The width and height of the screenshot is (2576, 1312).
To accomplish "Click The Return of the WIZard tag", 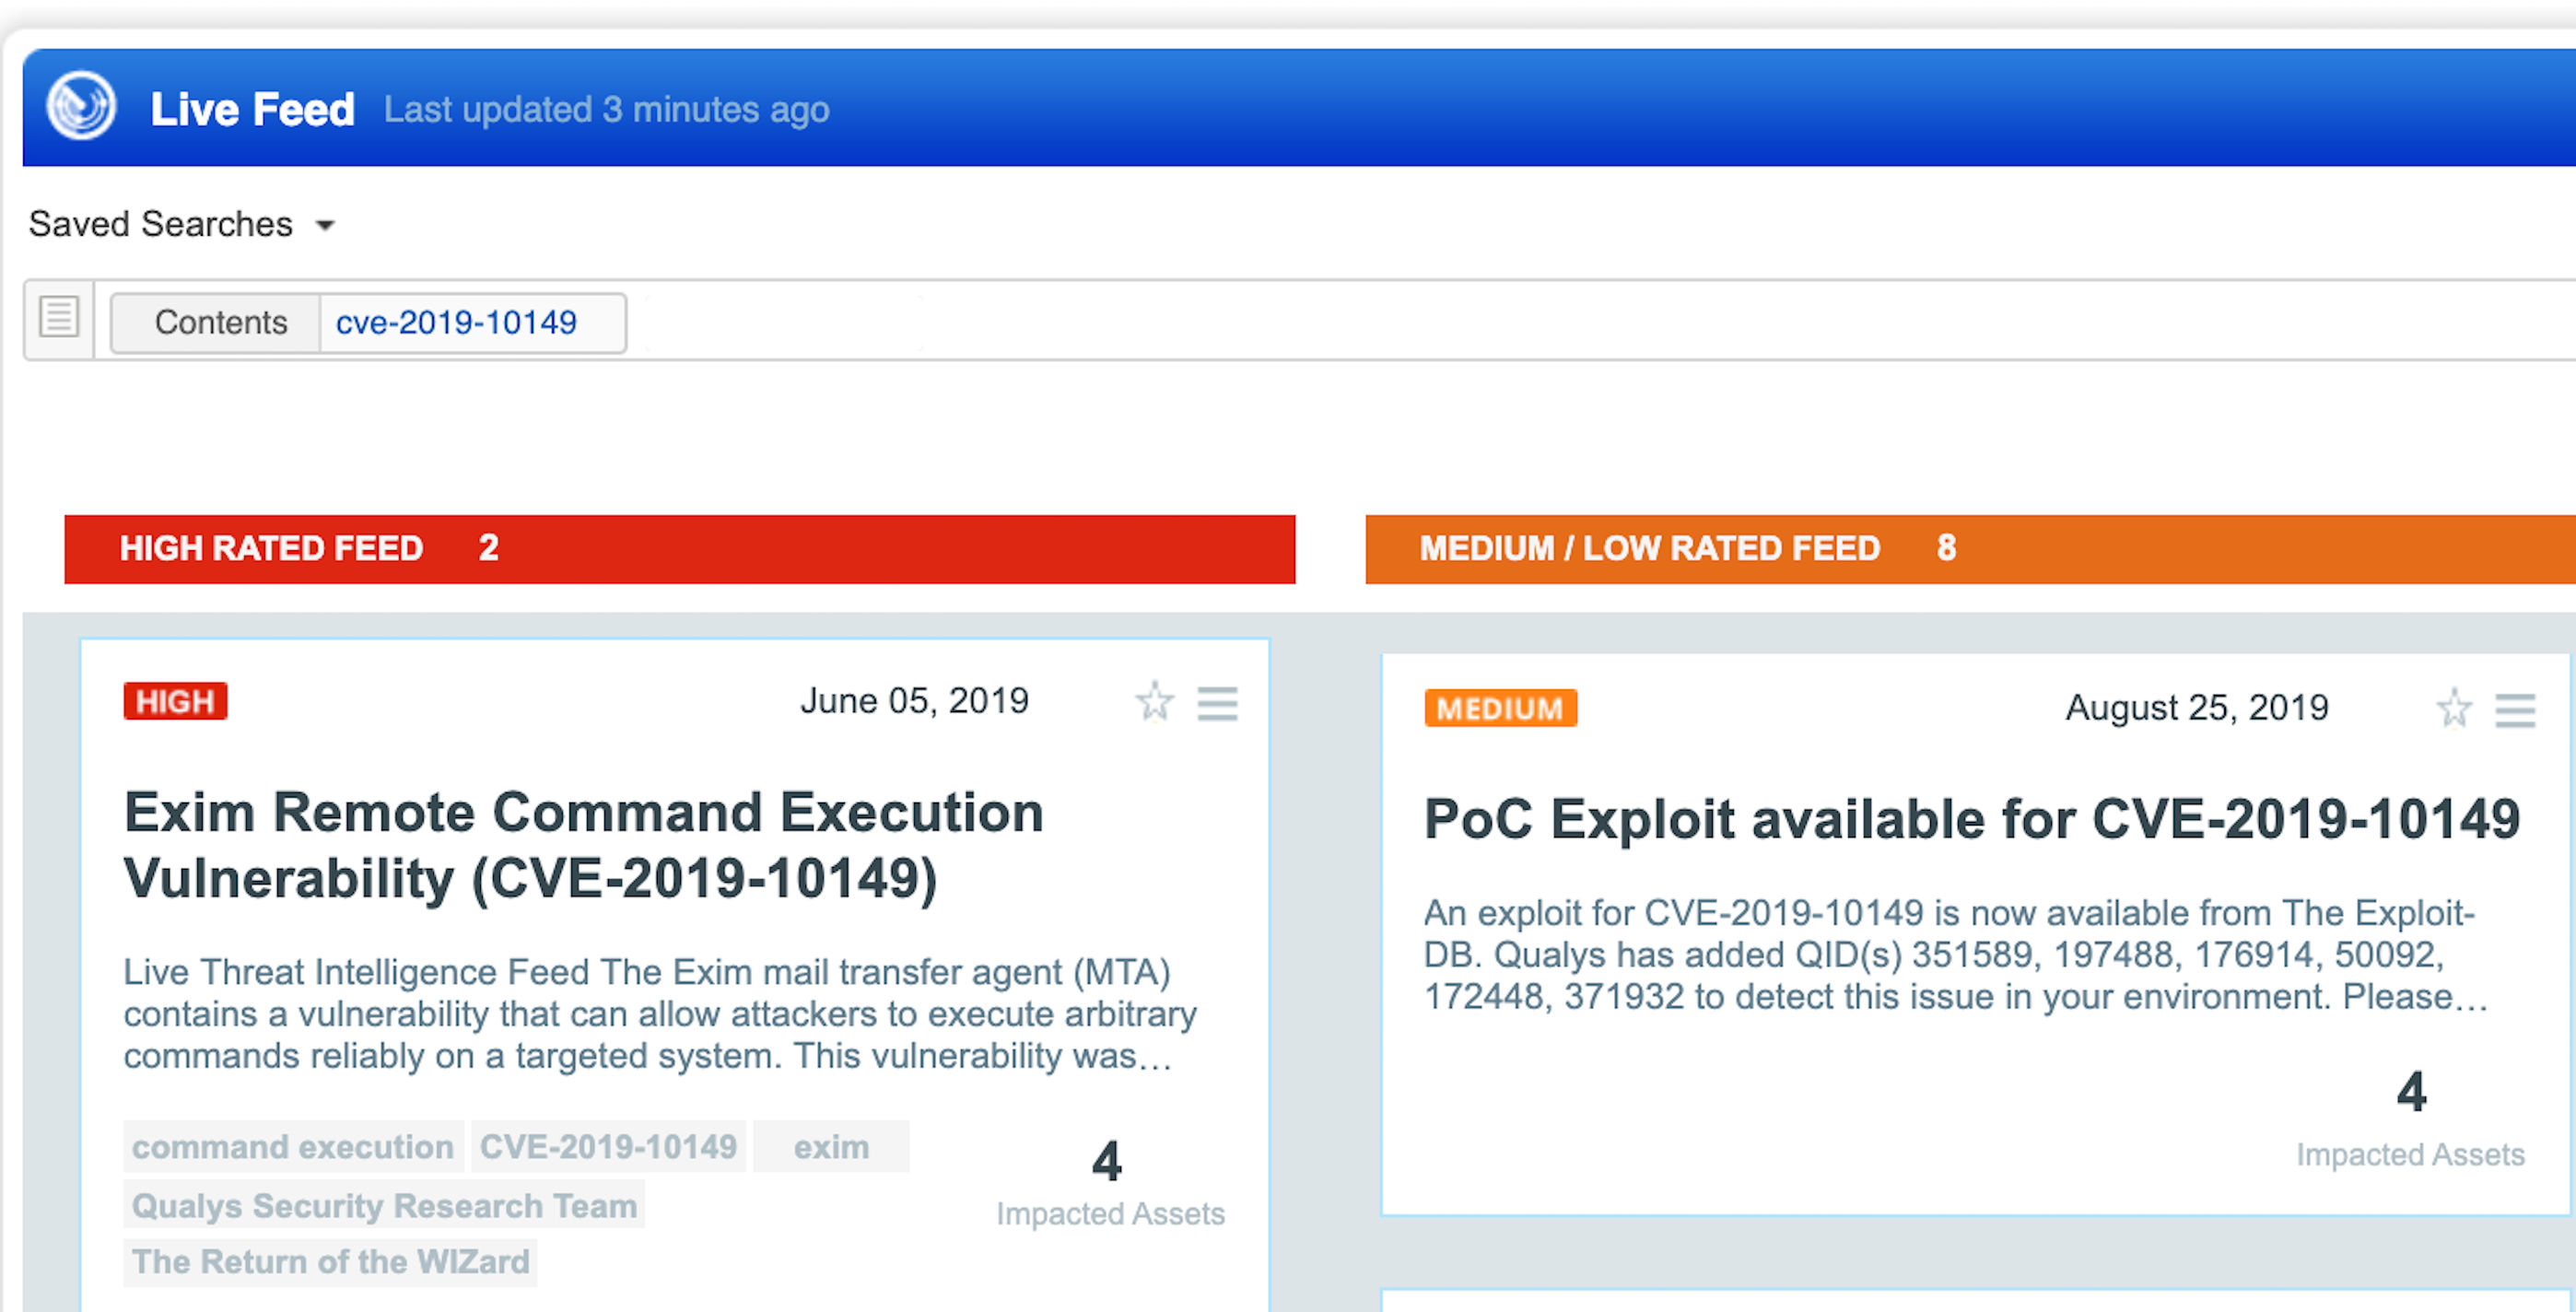I will pos(330,1261).
